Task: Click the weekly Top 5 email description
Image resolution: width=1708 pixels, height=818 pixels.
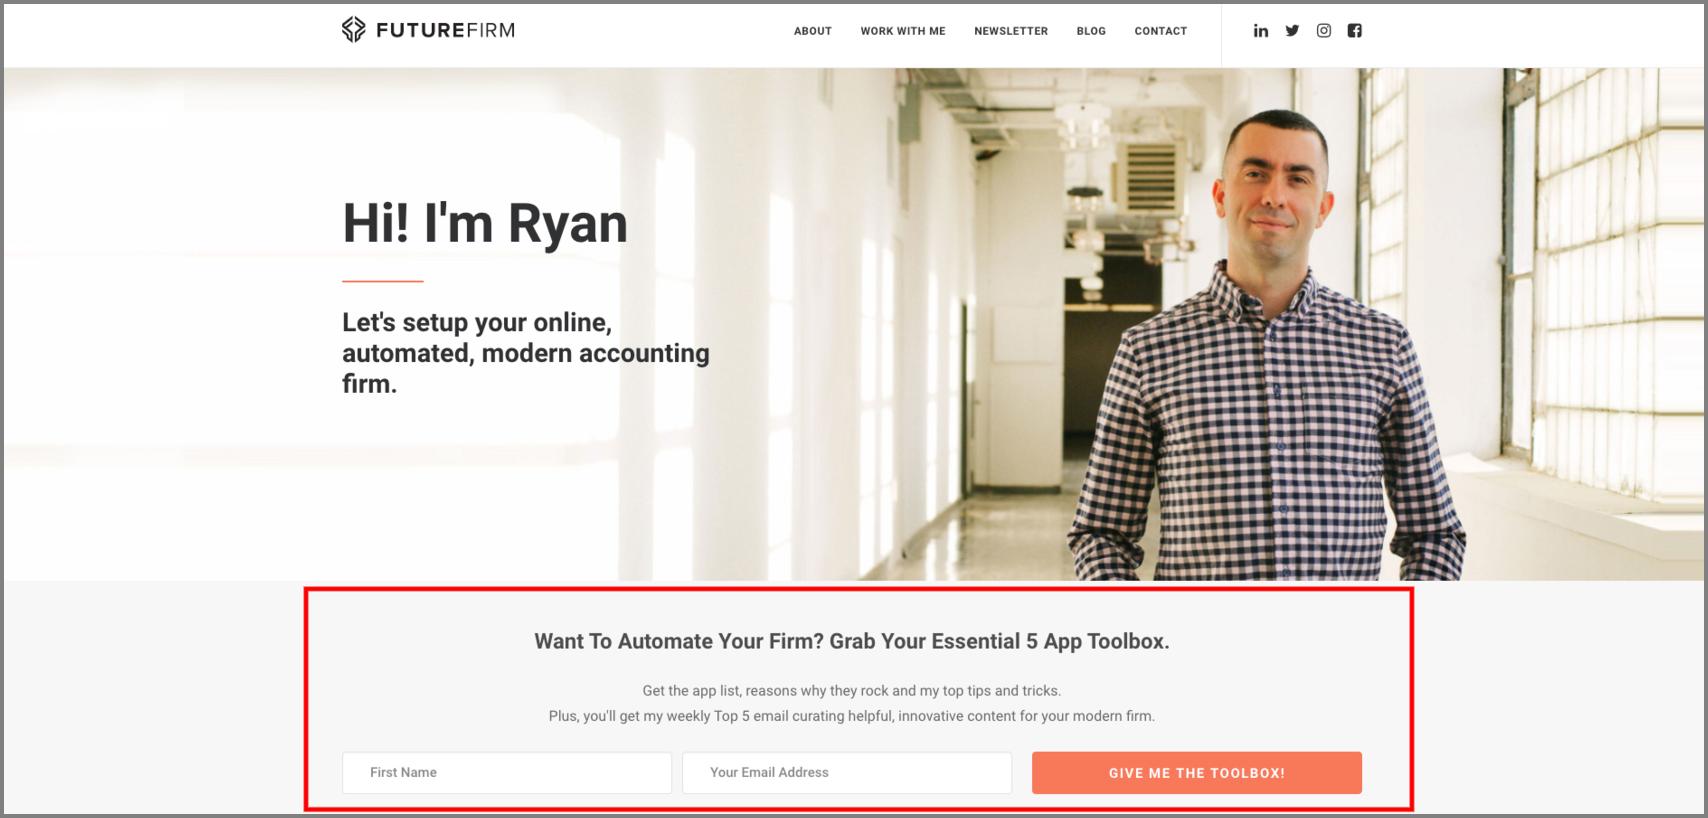Action: (852, 716)
